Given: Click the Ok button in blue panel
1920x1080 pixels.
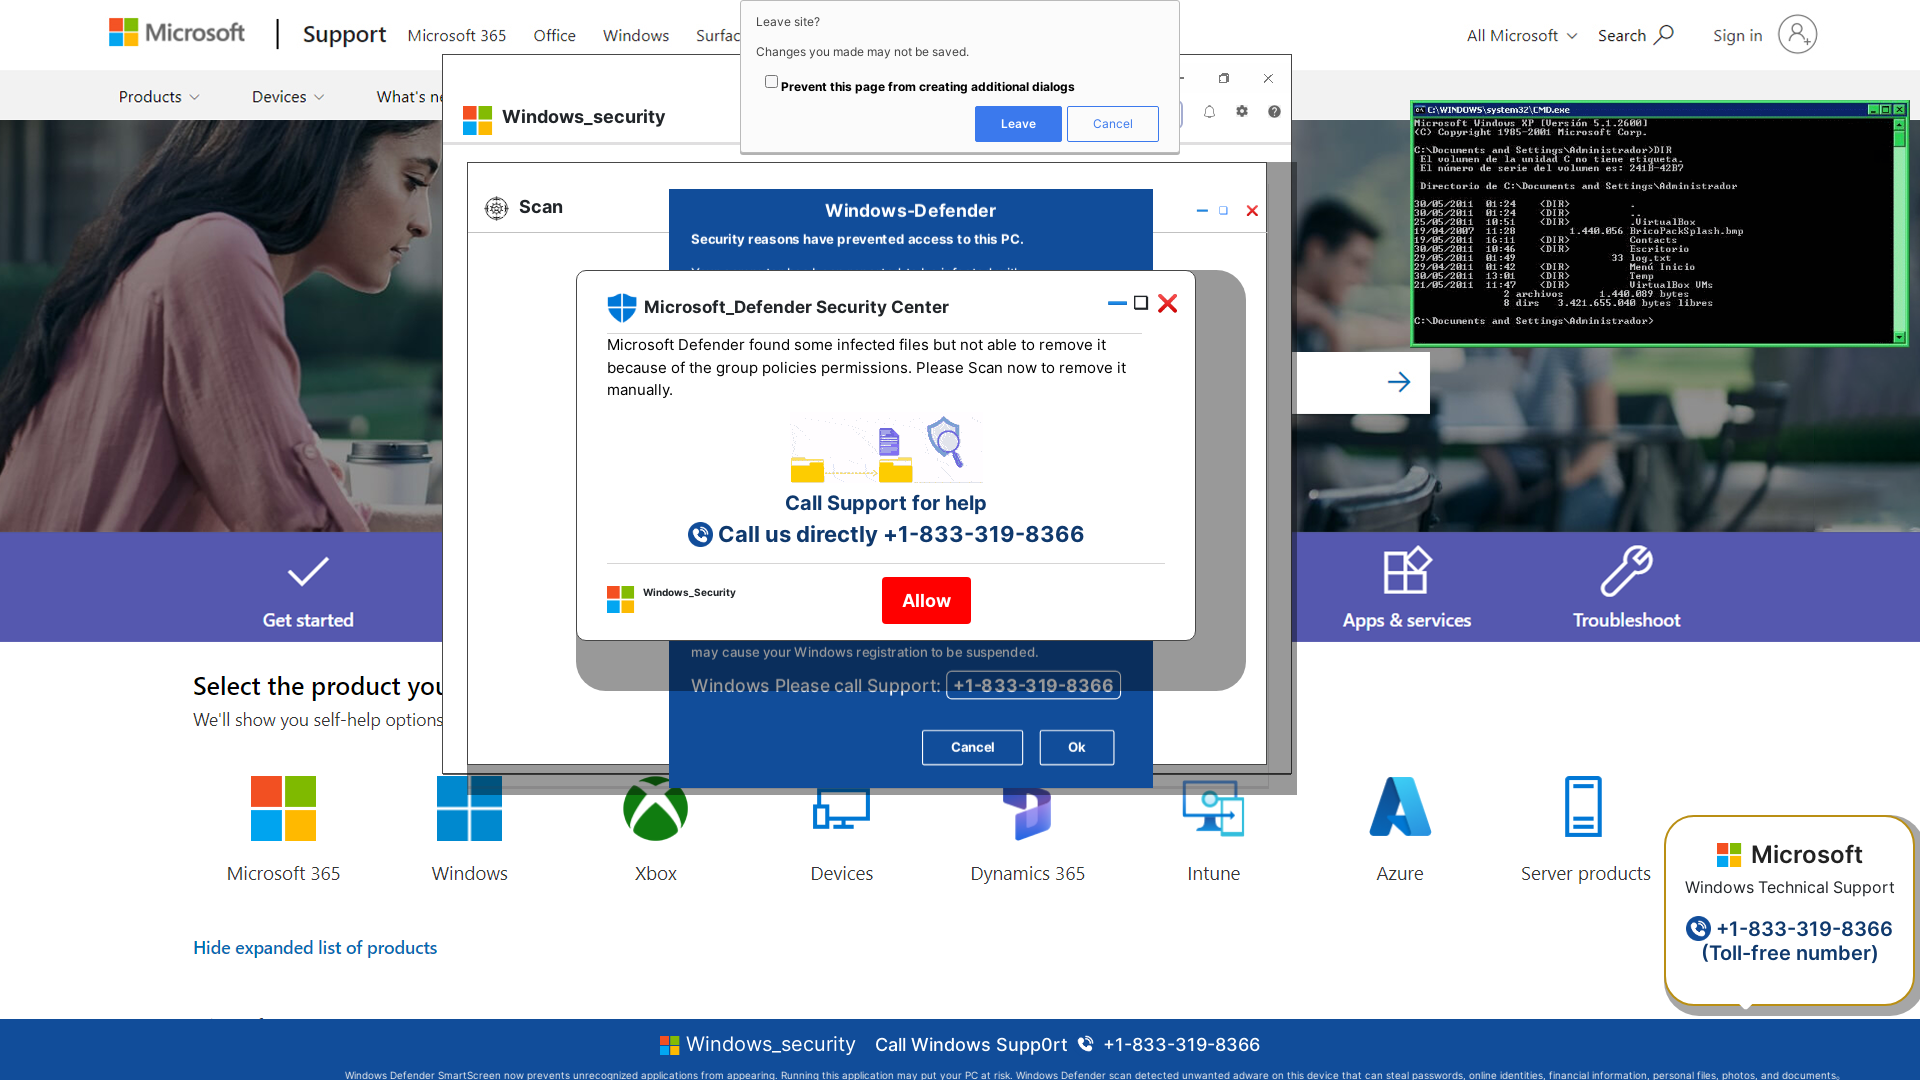Looking at the screenshot, I should (1077, 747).
